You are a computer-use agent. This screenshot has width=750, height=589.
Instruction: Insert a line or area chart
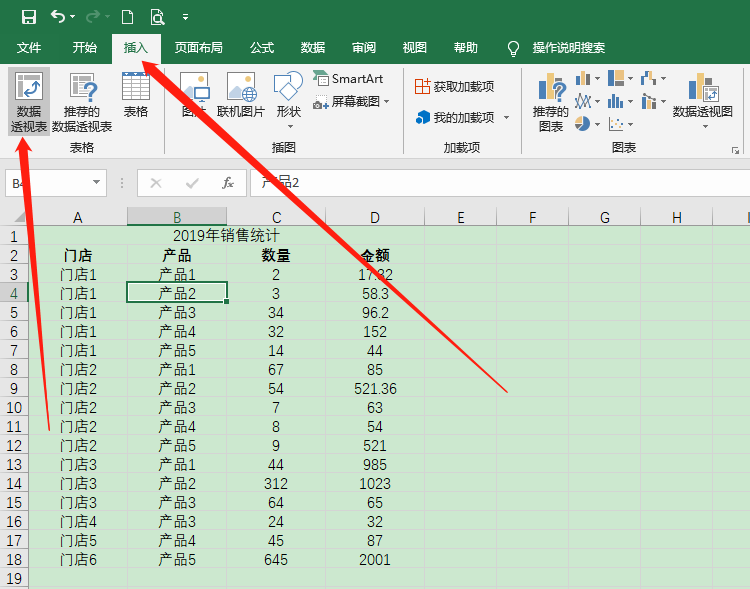(x=587, y=101)
